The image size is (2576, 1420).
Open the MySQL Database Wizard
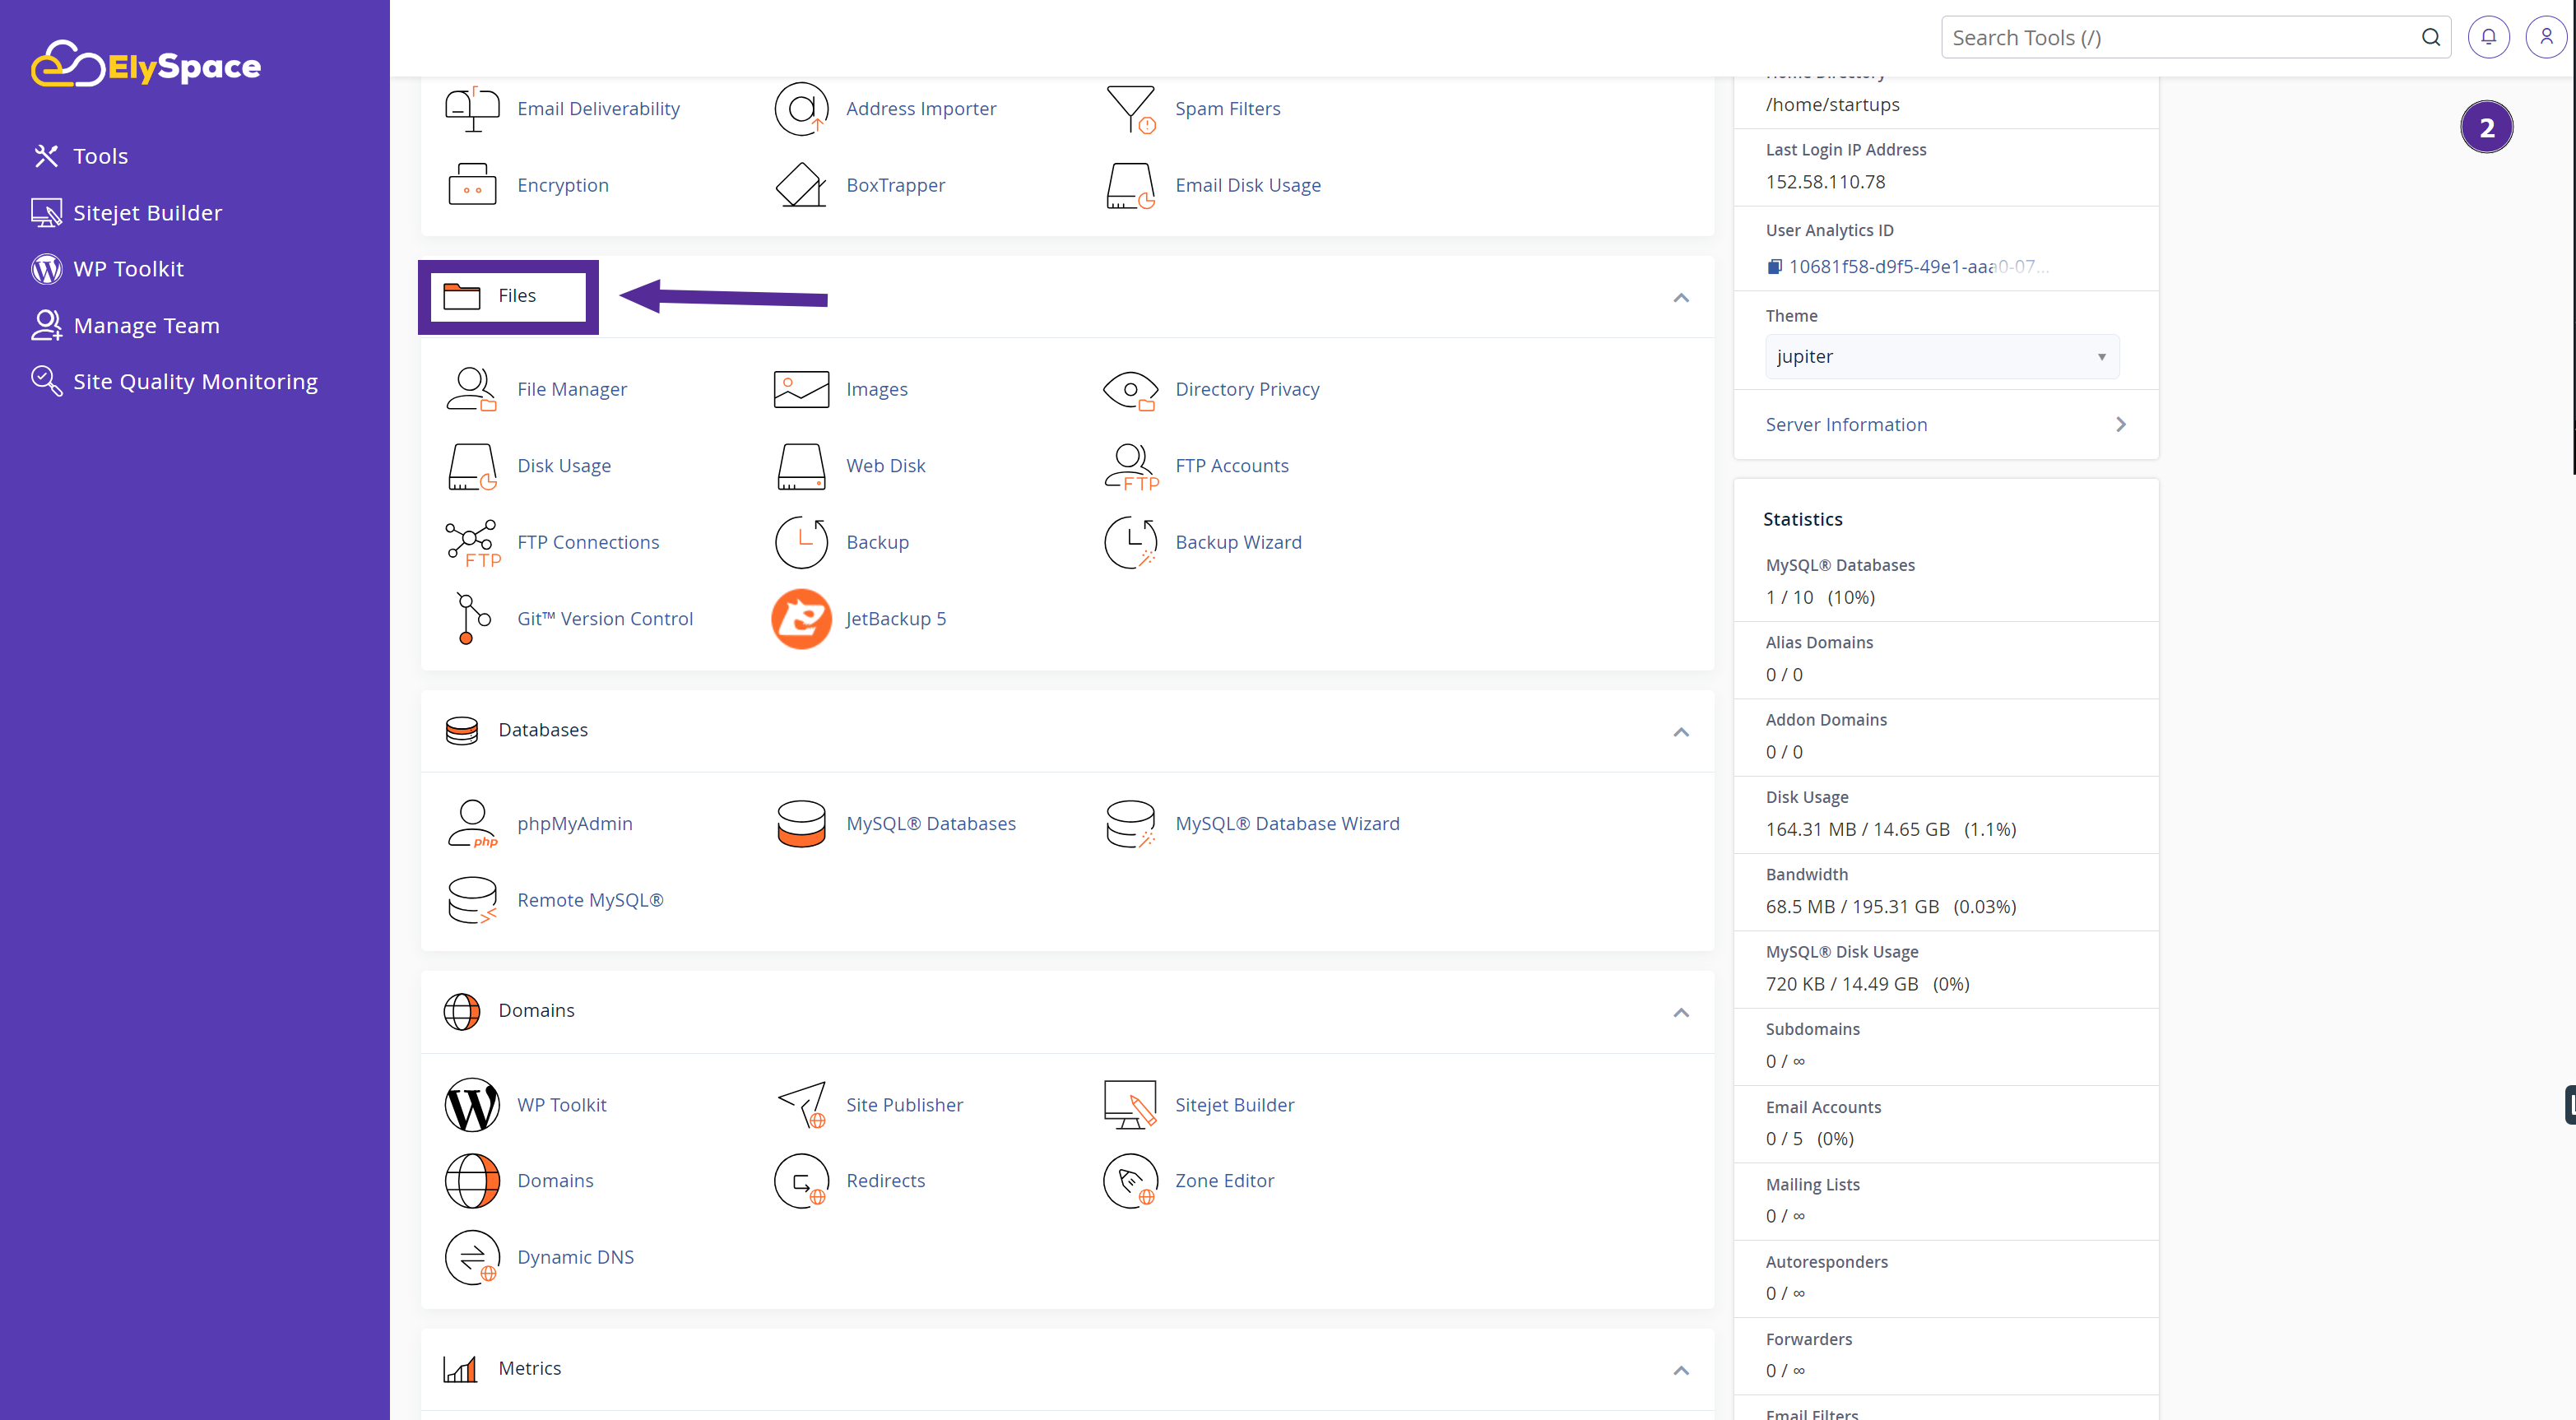pyautogui.click(x=1287, y=822)
